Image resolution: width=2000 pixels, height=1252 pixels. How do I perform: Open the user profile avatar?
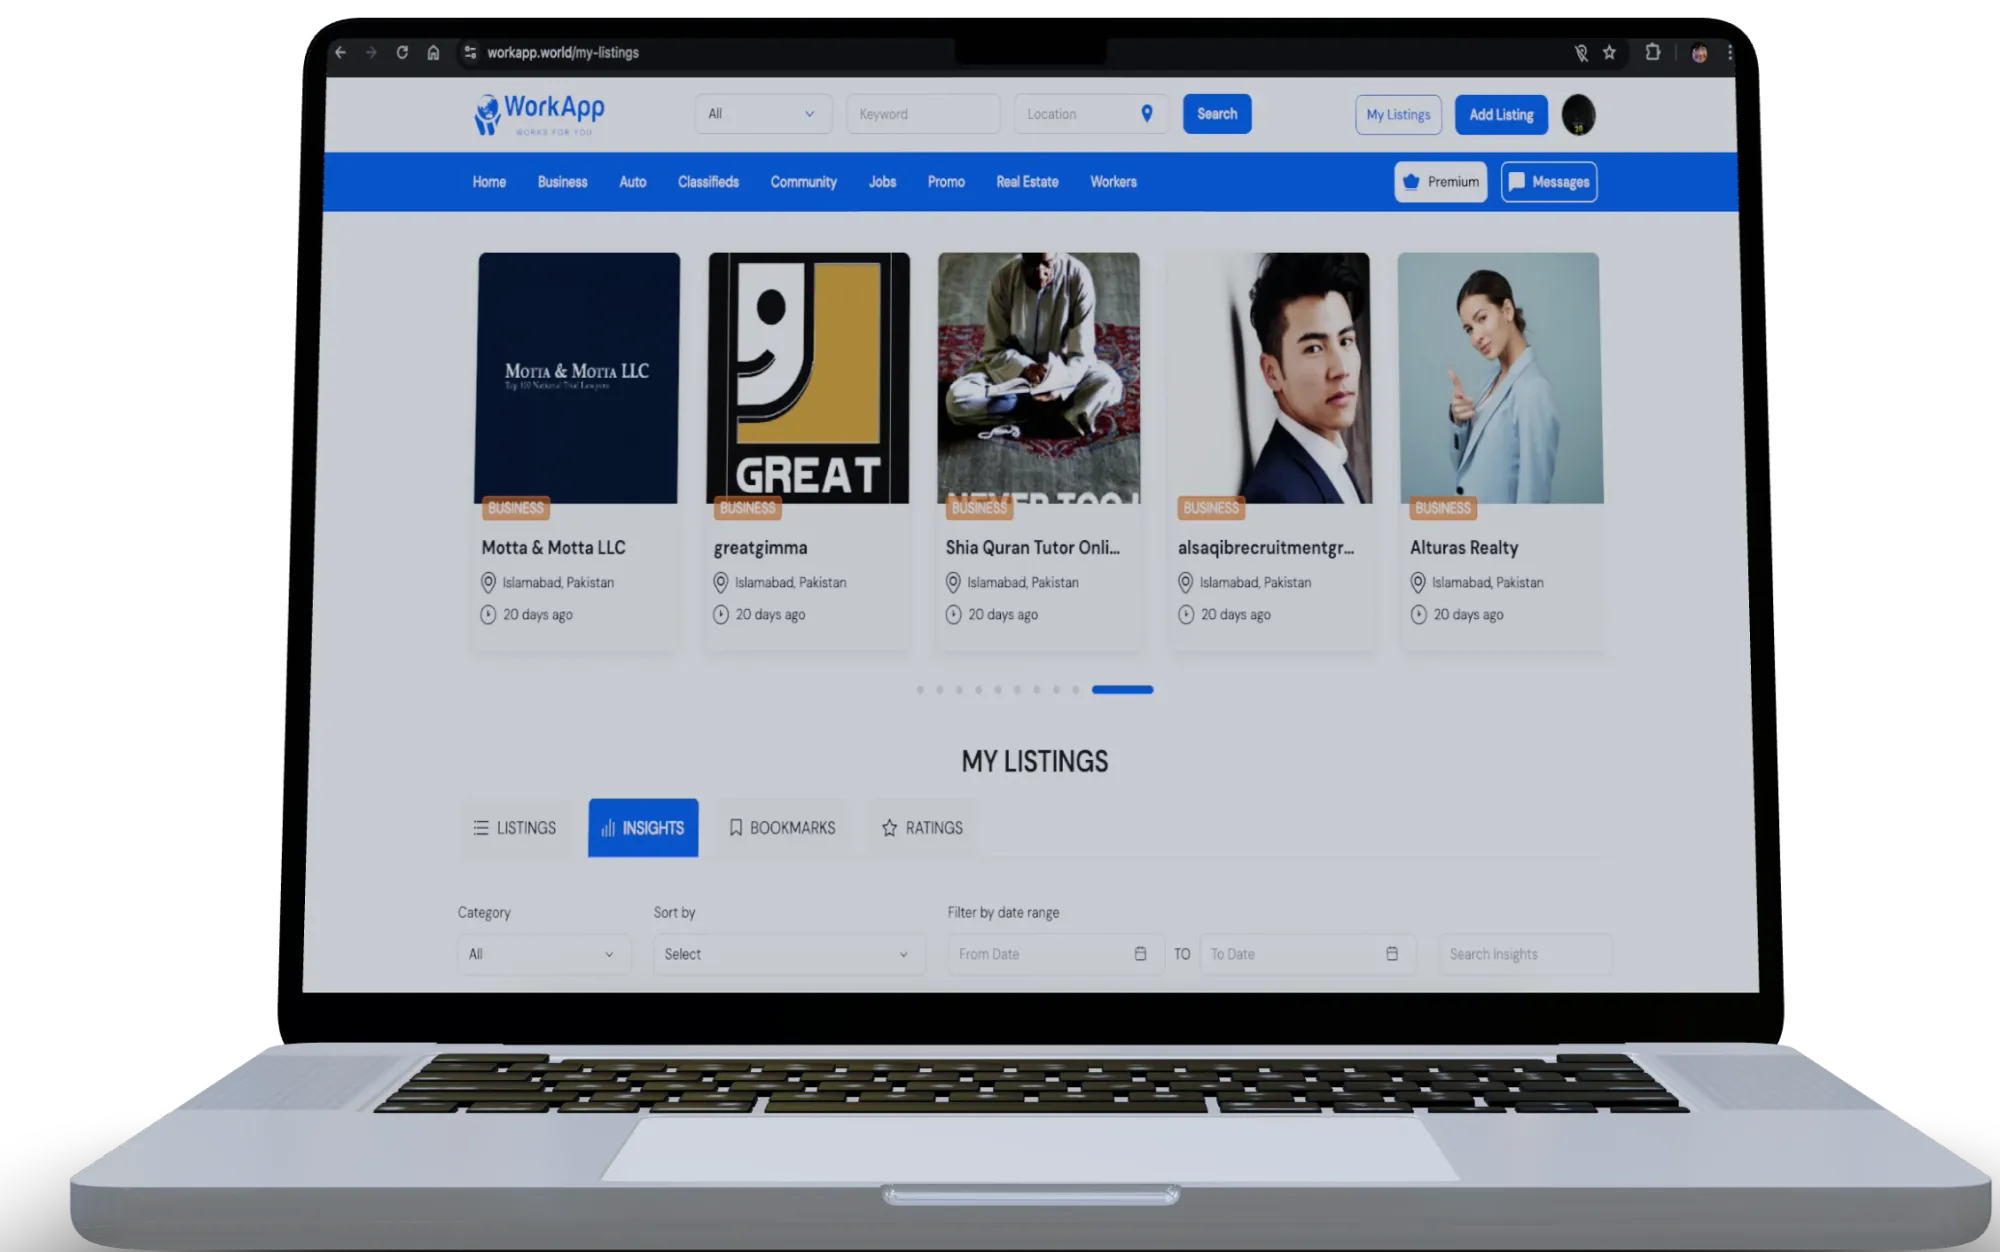click(1578, 115)
